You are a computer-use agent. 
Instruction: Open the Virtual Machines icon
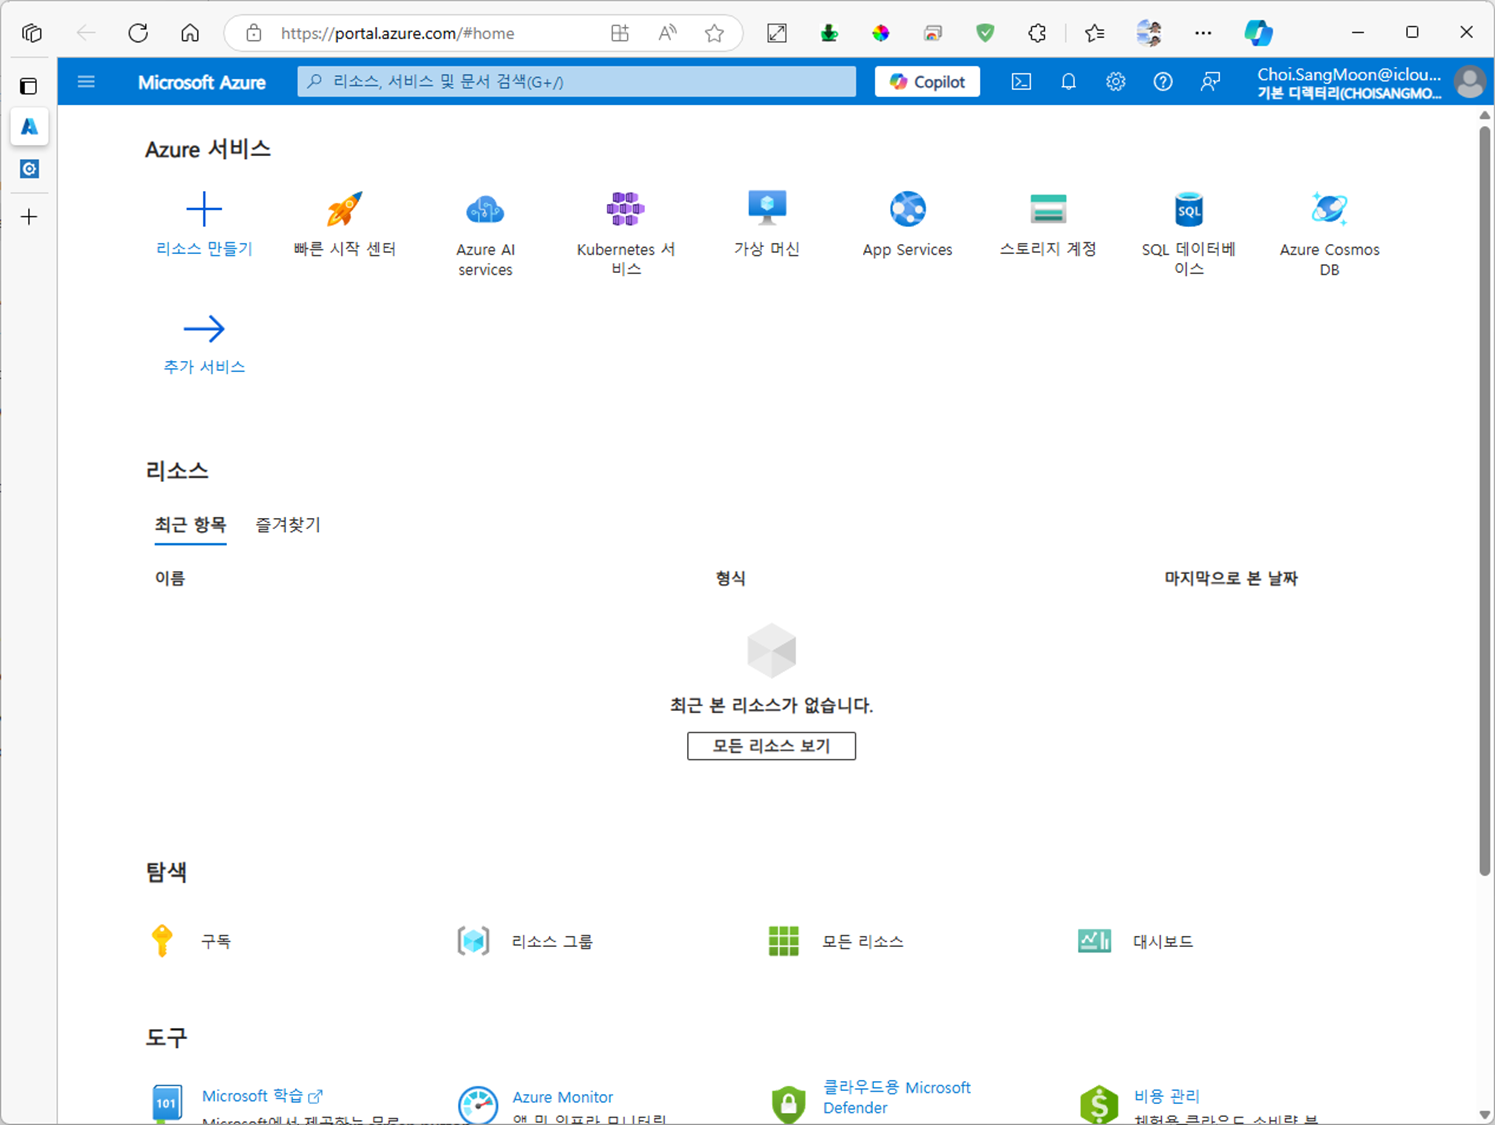point(767,208)
